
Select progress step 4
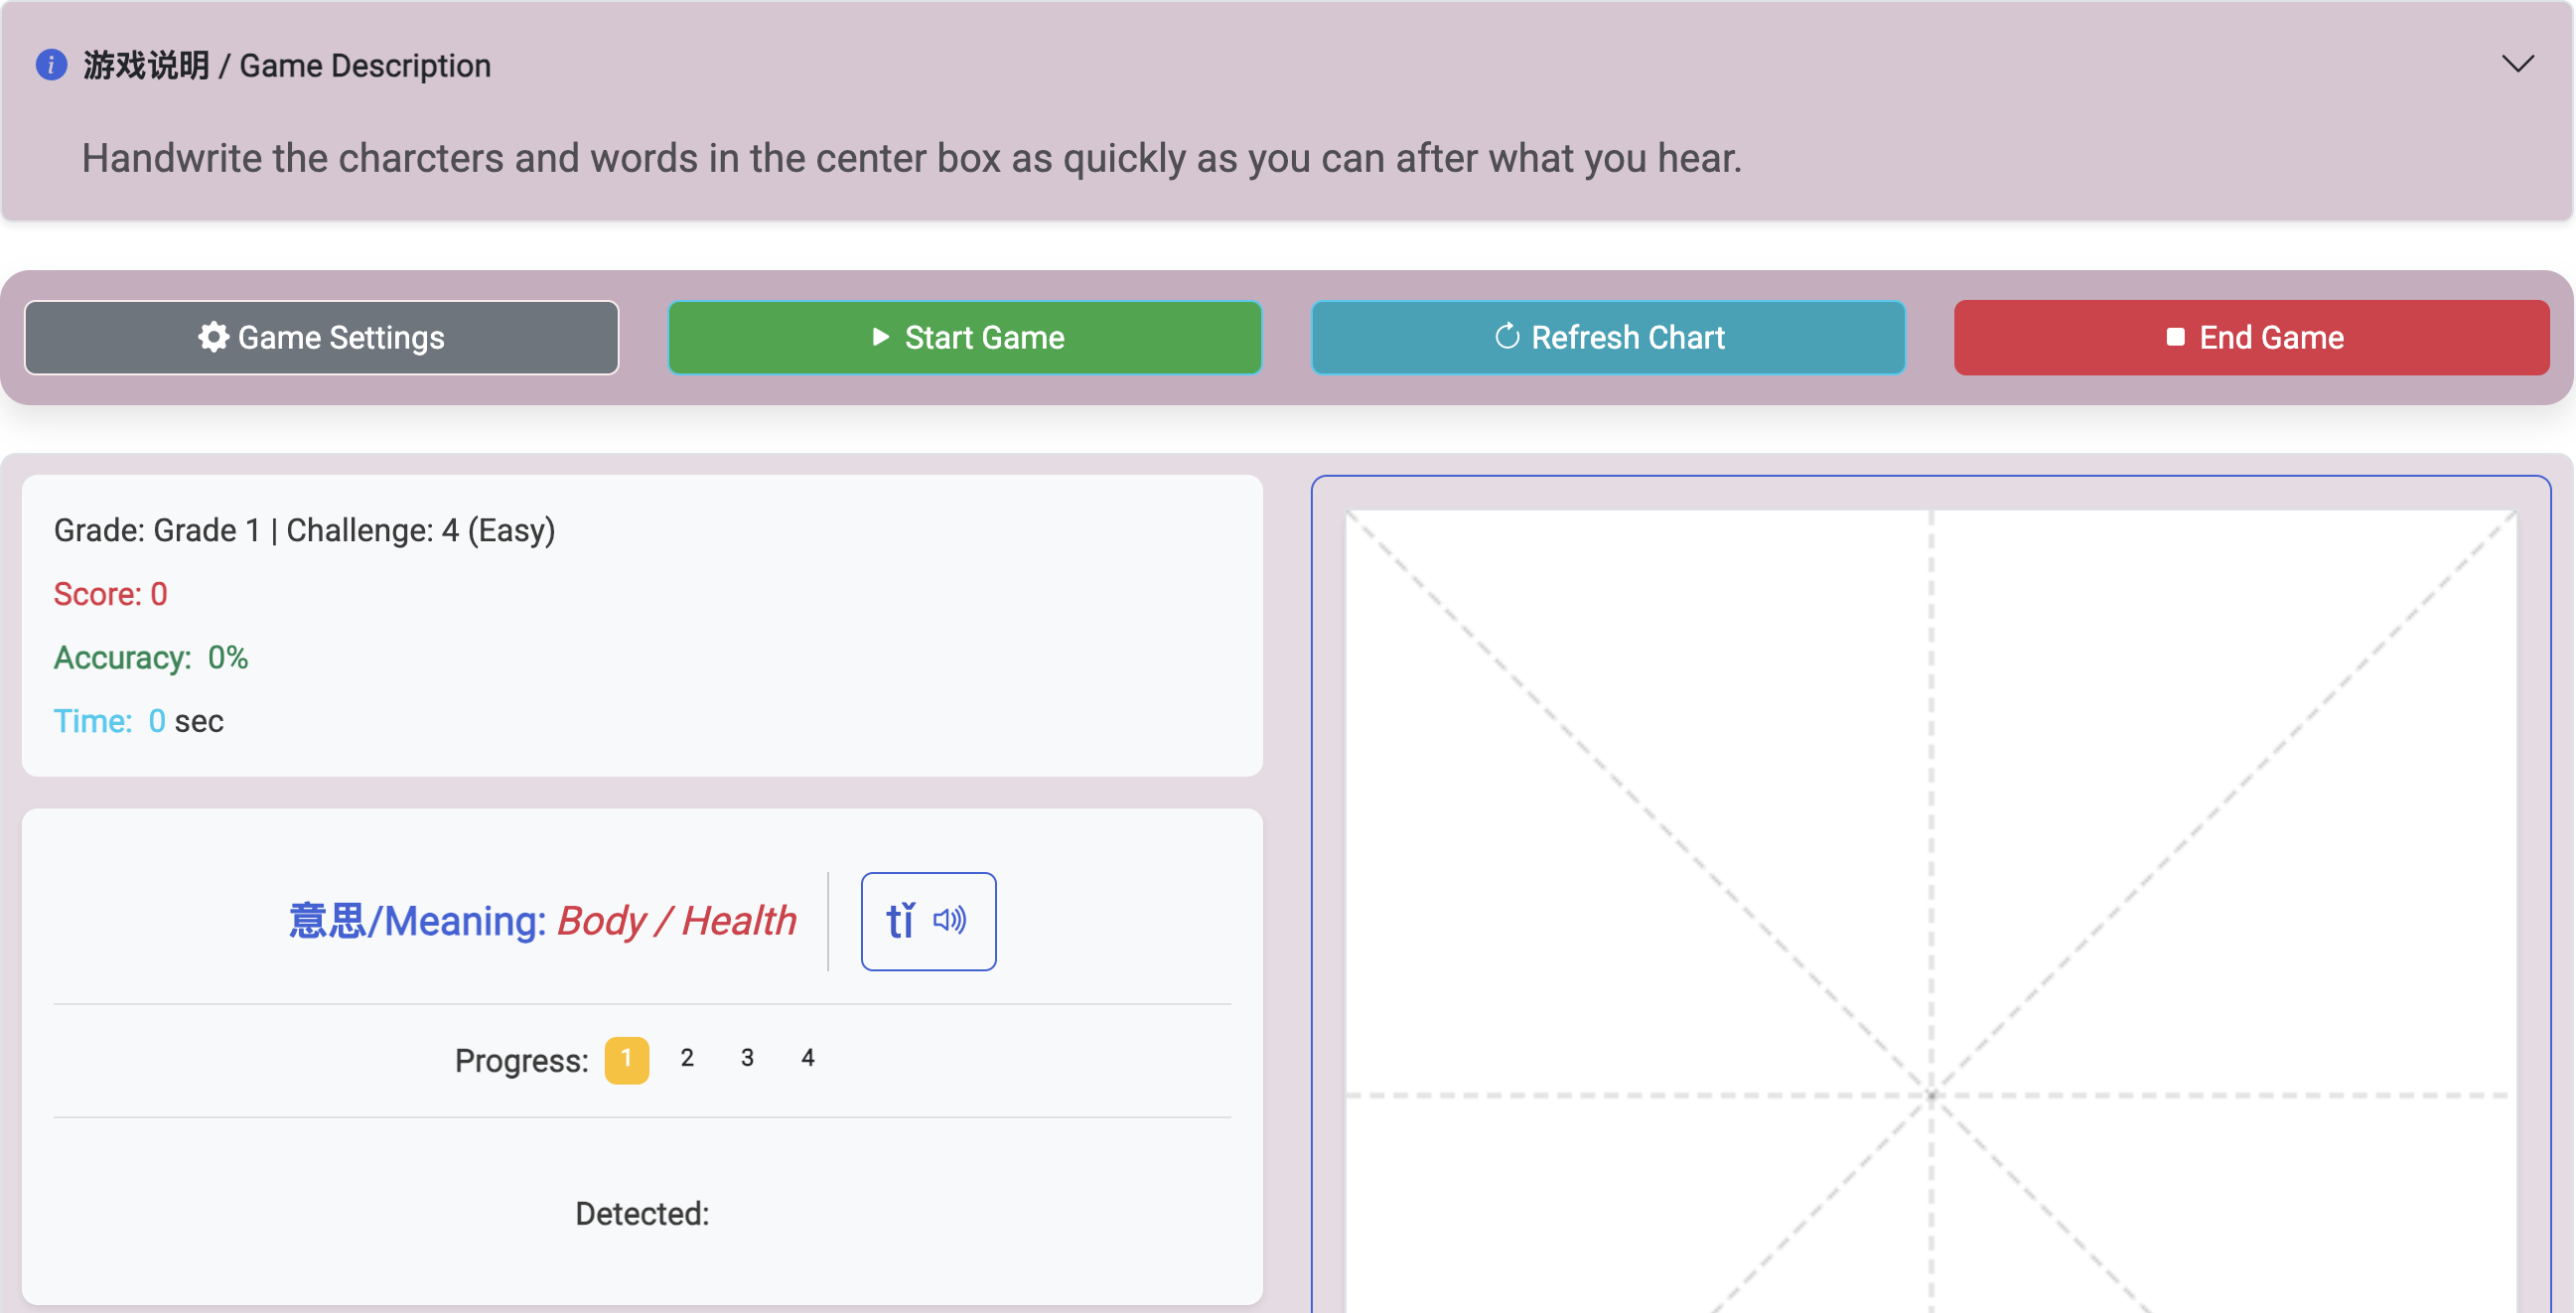coord(808,1058)
